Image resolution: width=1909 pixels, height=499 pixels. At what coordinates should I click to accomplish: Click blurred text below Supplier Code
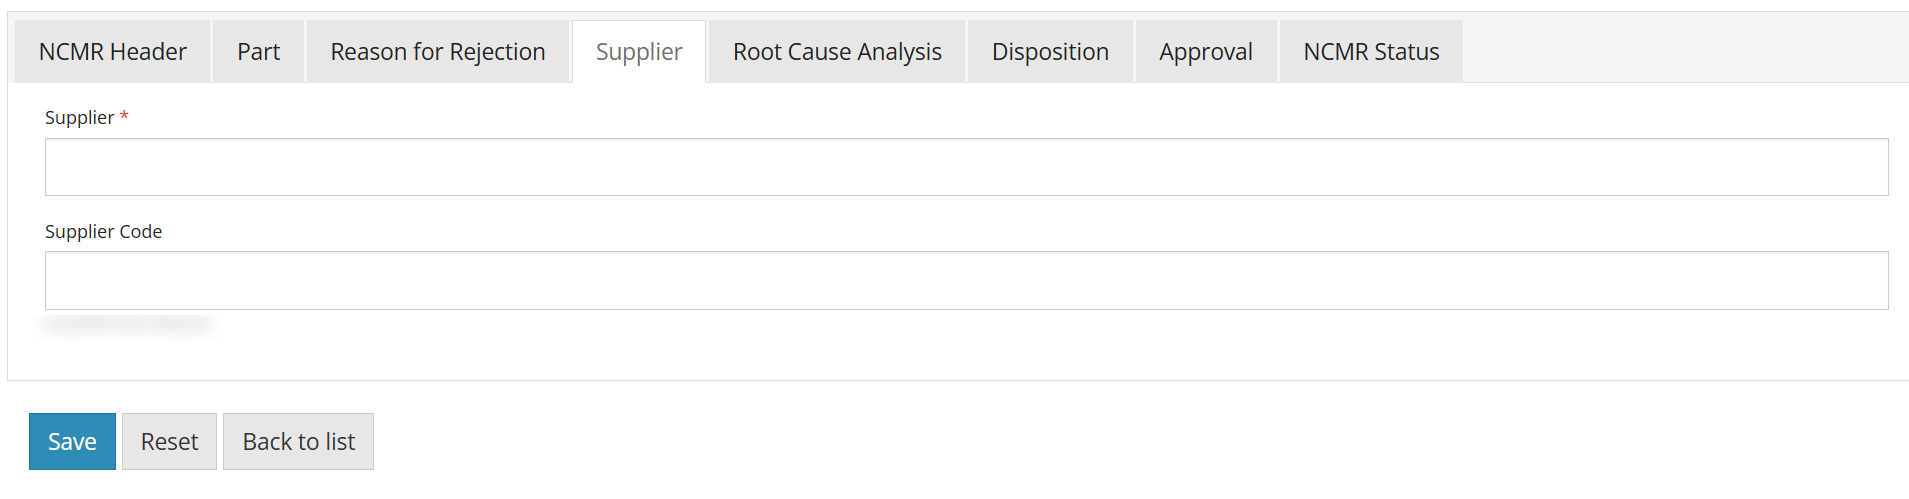[x=126, y=324]
